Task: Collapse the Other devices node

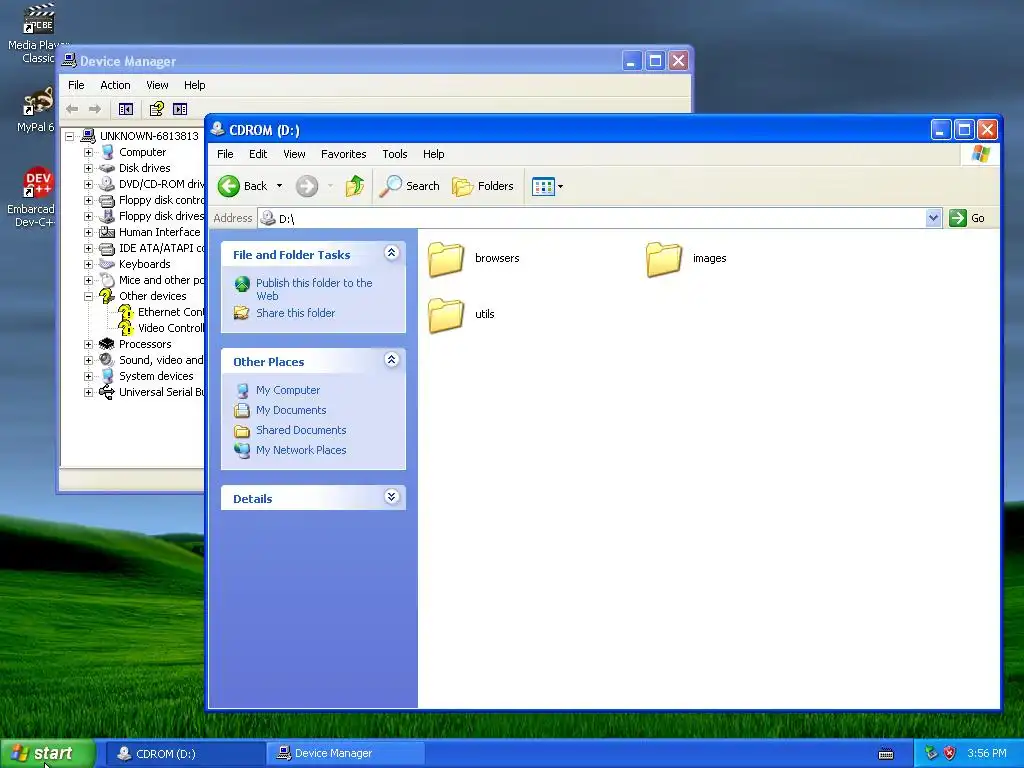Action: coord(88,296)
